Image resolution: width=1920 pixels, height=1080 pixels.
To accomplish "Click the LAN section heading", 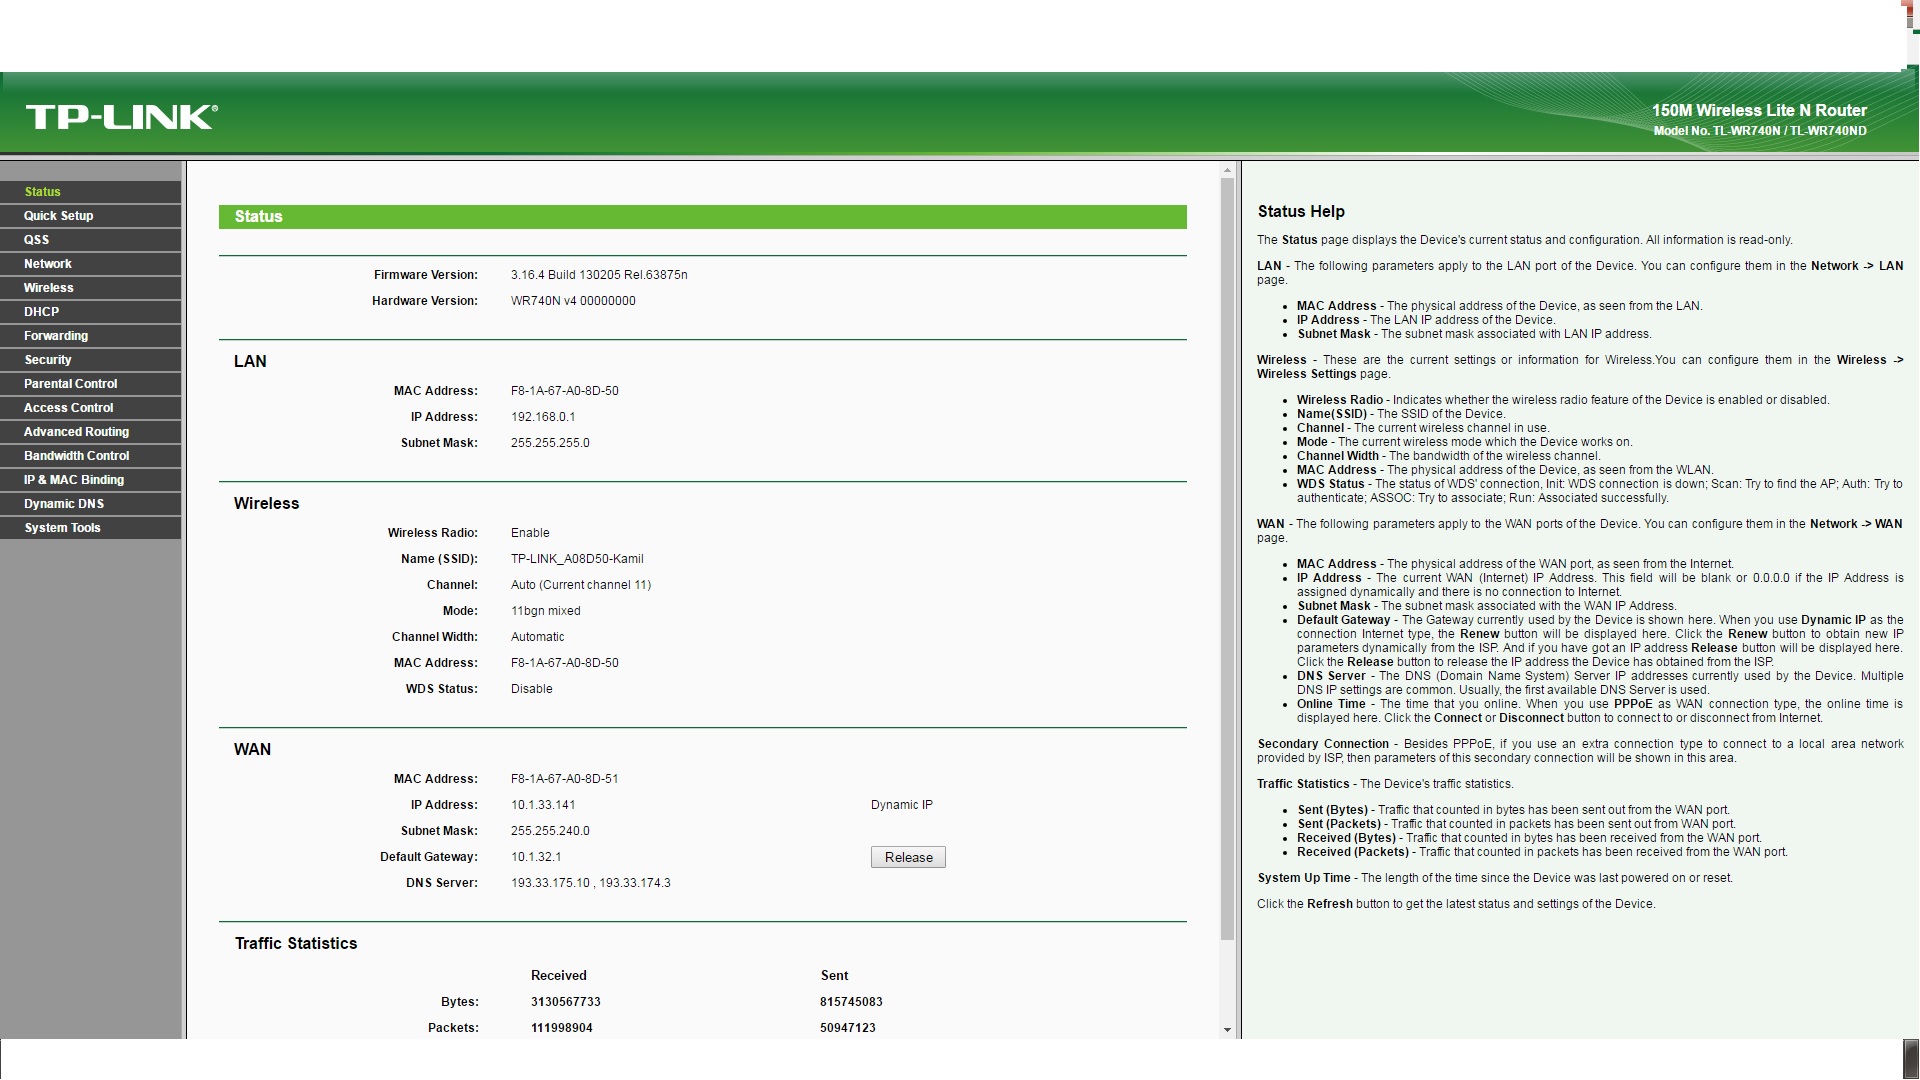I will tap(250, 362).
